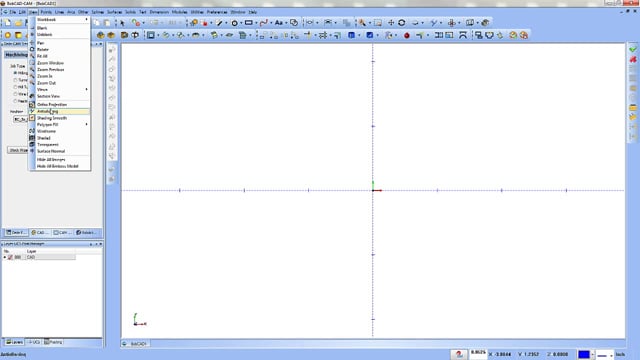
Task: Select the Milling job type radio button
Action: coord(16,73)
